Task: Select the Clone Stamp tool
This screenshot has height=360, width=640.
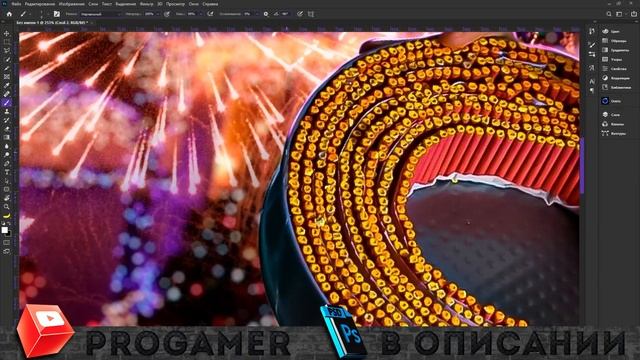Action: point(7,111)
